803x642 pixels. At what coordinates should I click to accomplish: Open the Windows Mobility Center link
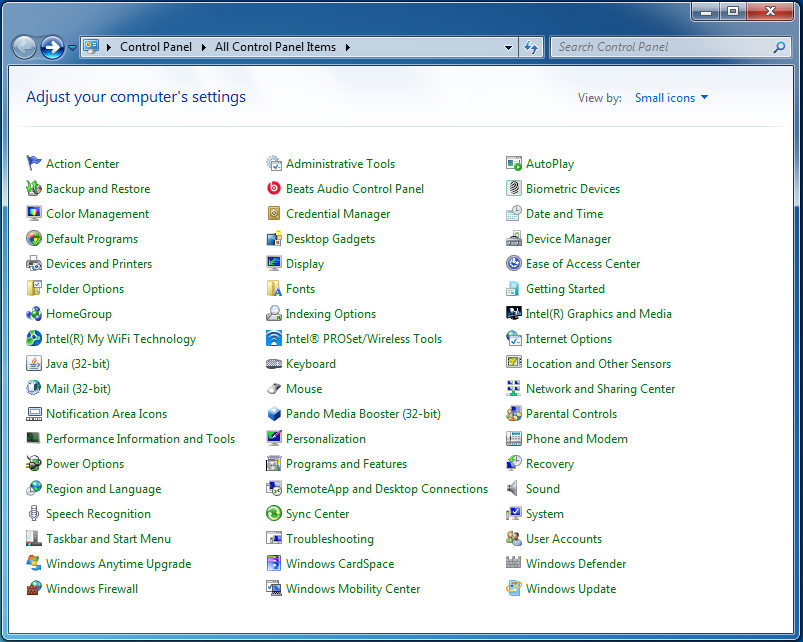click(x=353, y=589)
